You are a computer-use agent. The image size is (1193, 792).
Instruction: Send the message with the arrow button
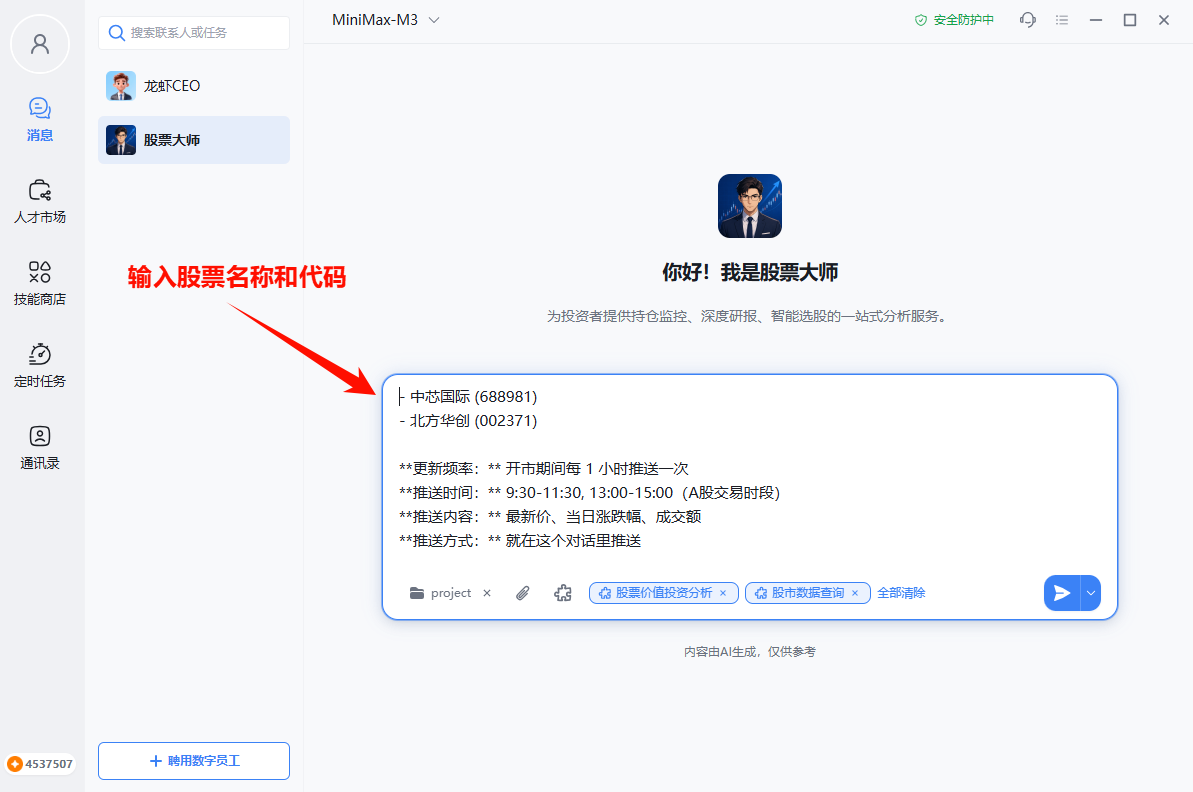[1062, 593]
